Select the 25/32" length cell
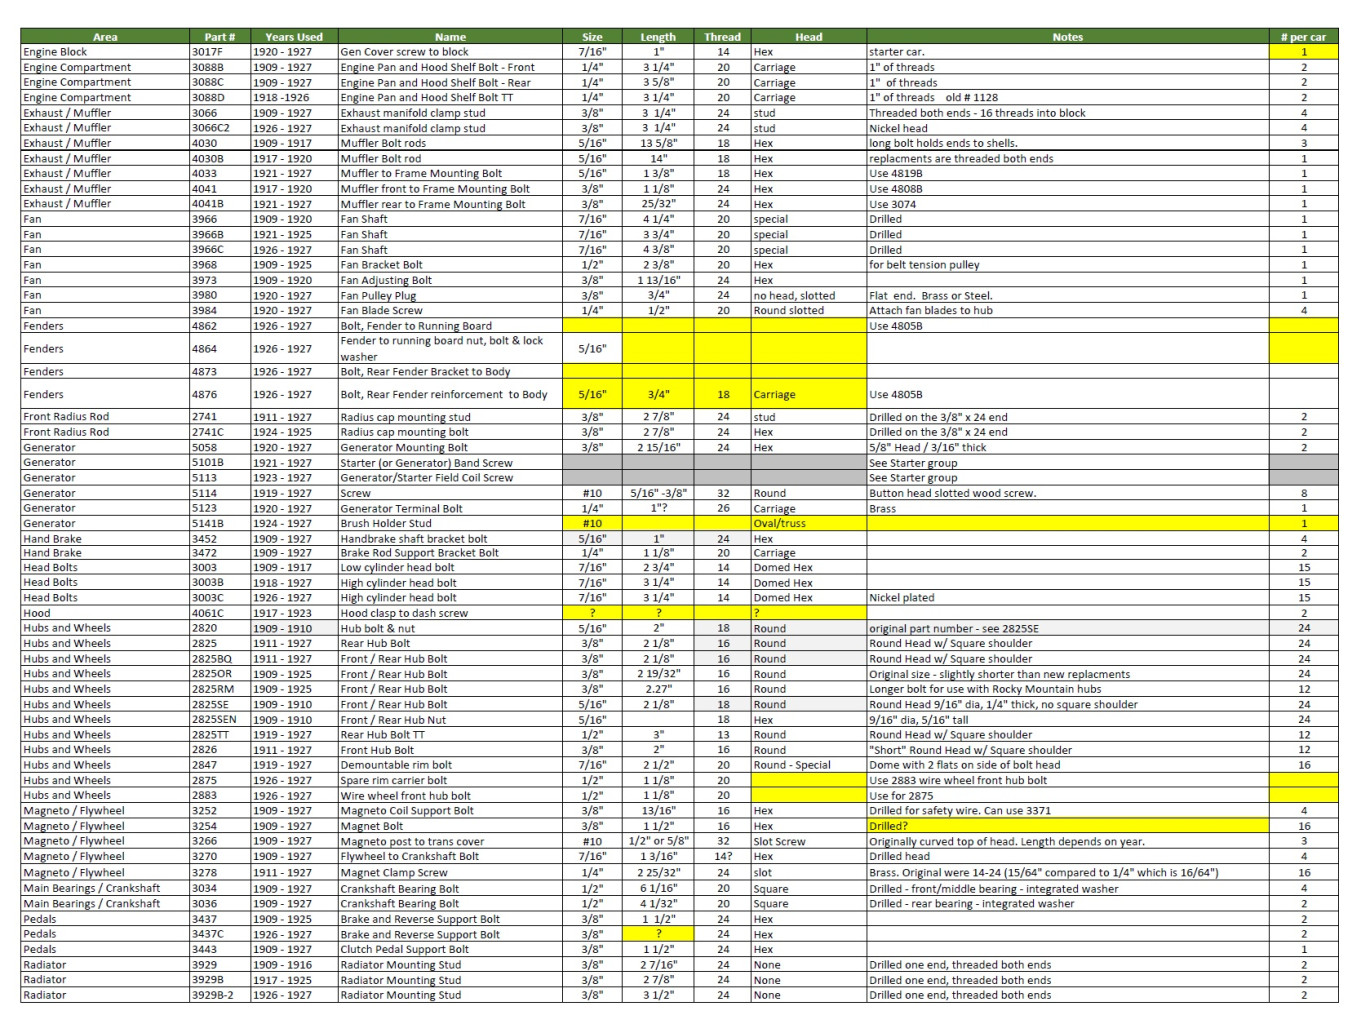This screenshot has width=1370, height=1024. pyautogui.click(x=658, y=204)
